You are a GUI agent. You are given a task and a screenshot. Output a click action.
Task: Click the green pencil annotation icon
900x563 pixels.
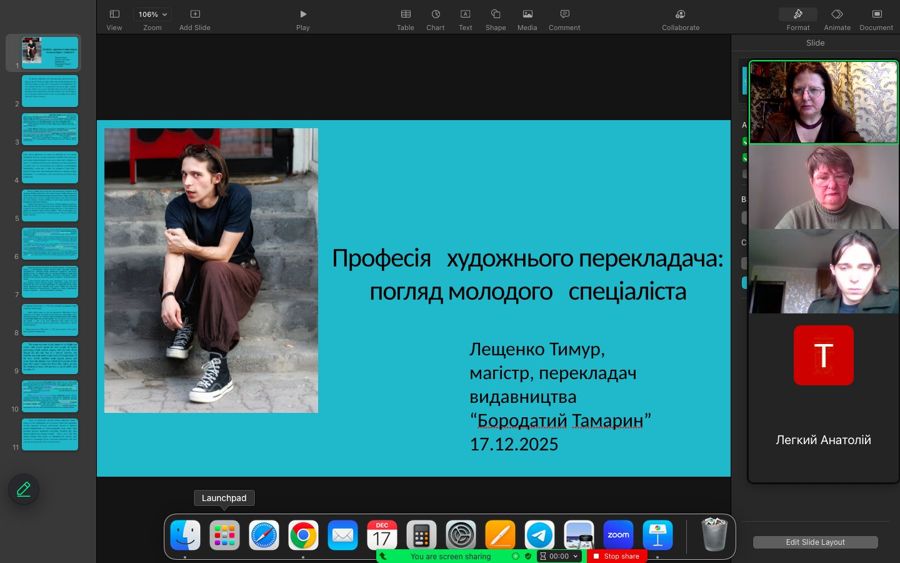coord(24,489)
